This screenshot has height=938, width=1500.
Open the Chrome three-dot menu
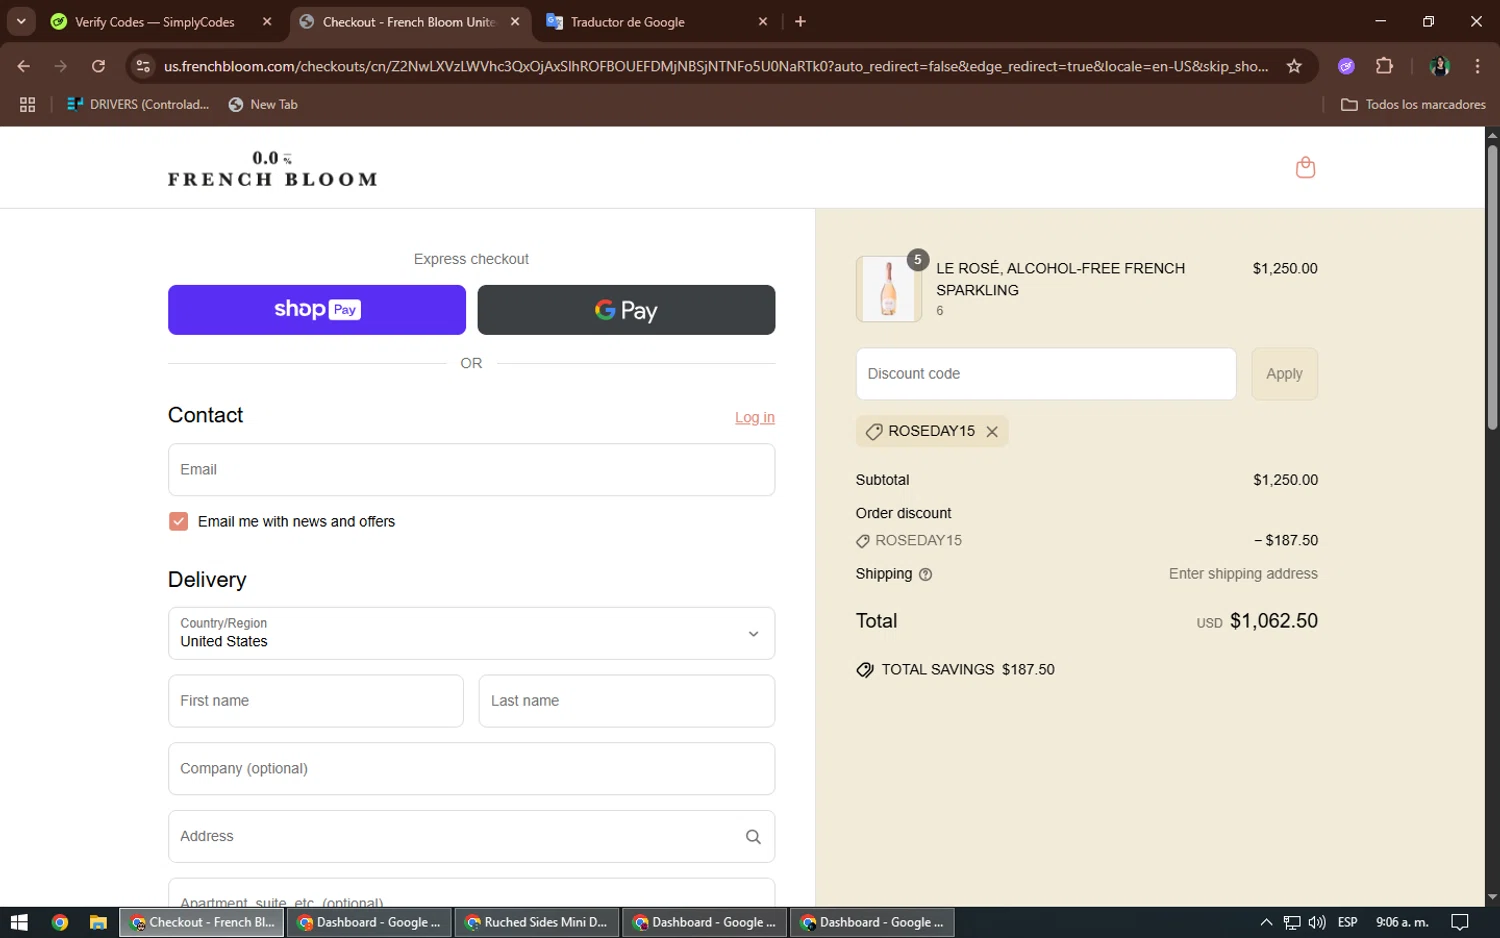pos(1477,66)
